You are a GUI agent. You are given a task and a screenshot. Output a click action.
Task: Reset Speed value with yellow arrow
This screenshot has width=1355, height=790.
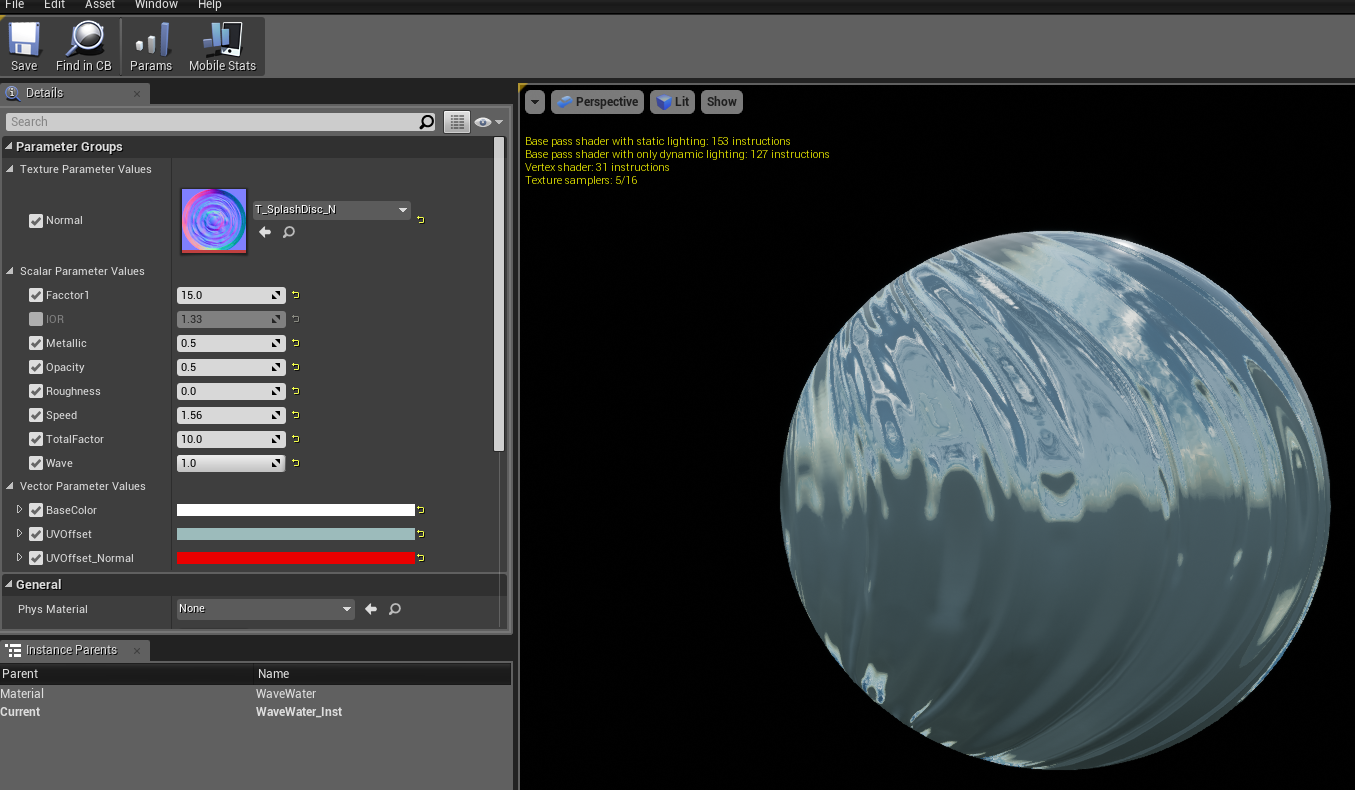296,415
